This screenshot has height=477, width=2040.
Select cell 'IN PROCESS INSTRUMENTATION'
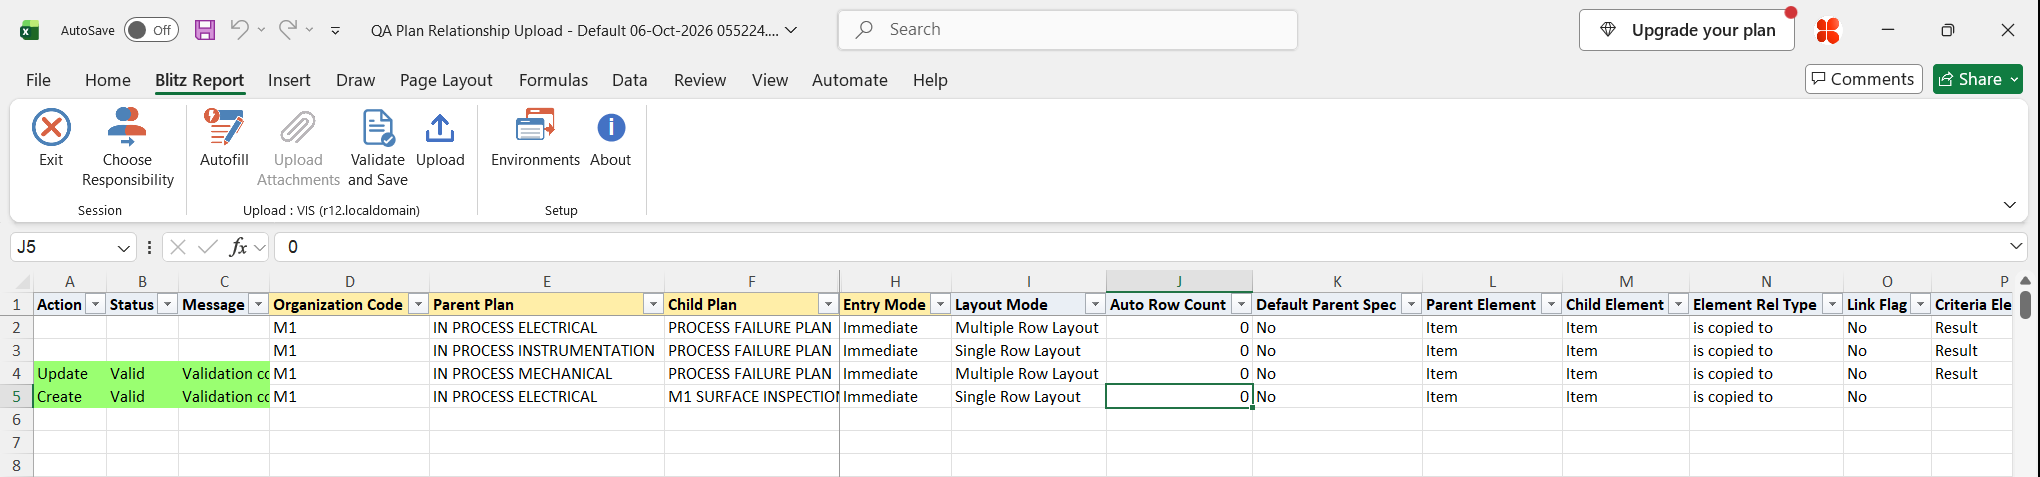click(x=547, y=351)
